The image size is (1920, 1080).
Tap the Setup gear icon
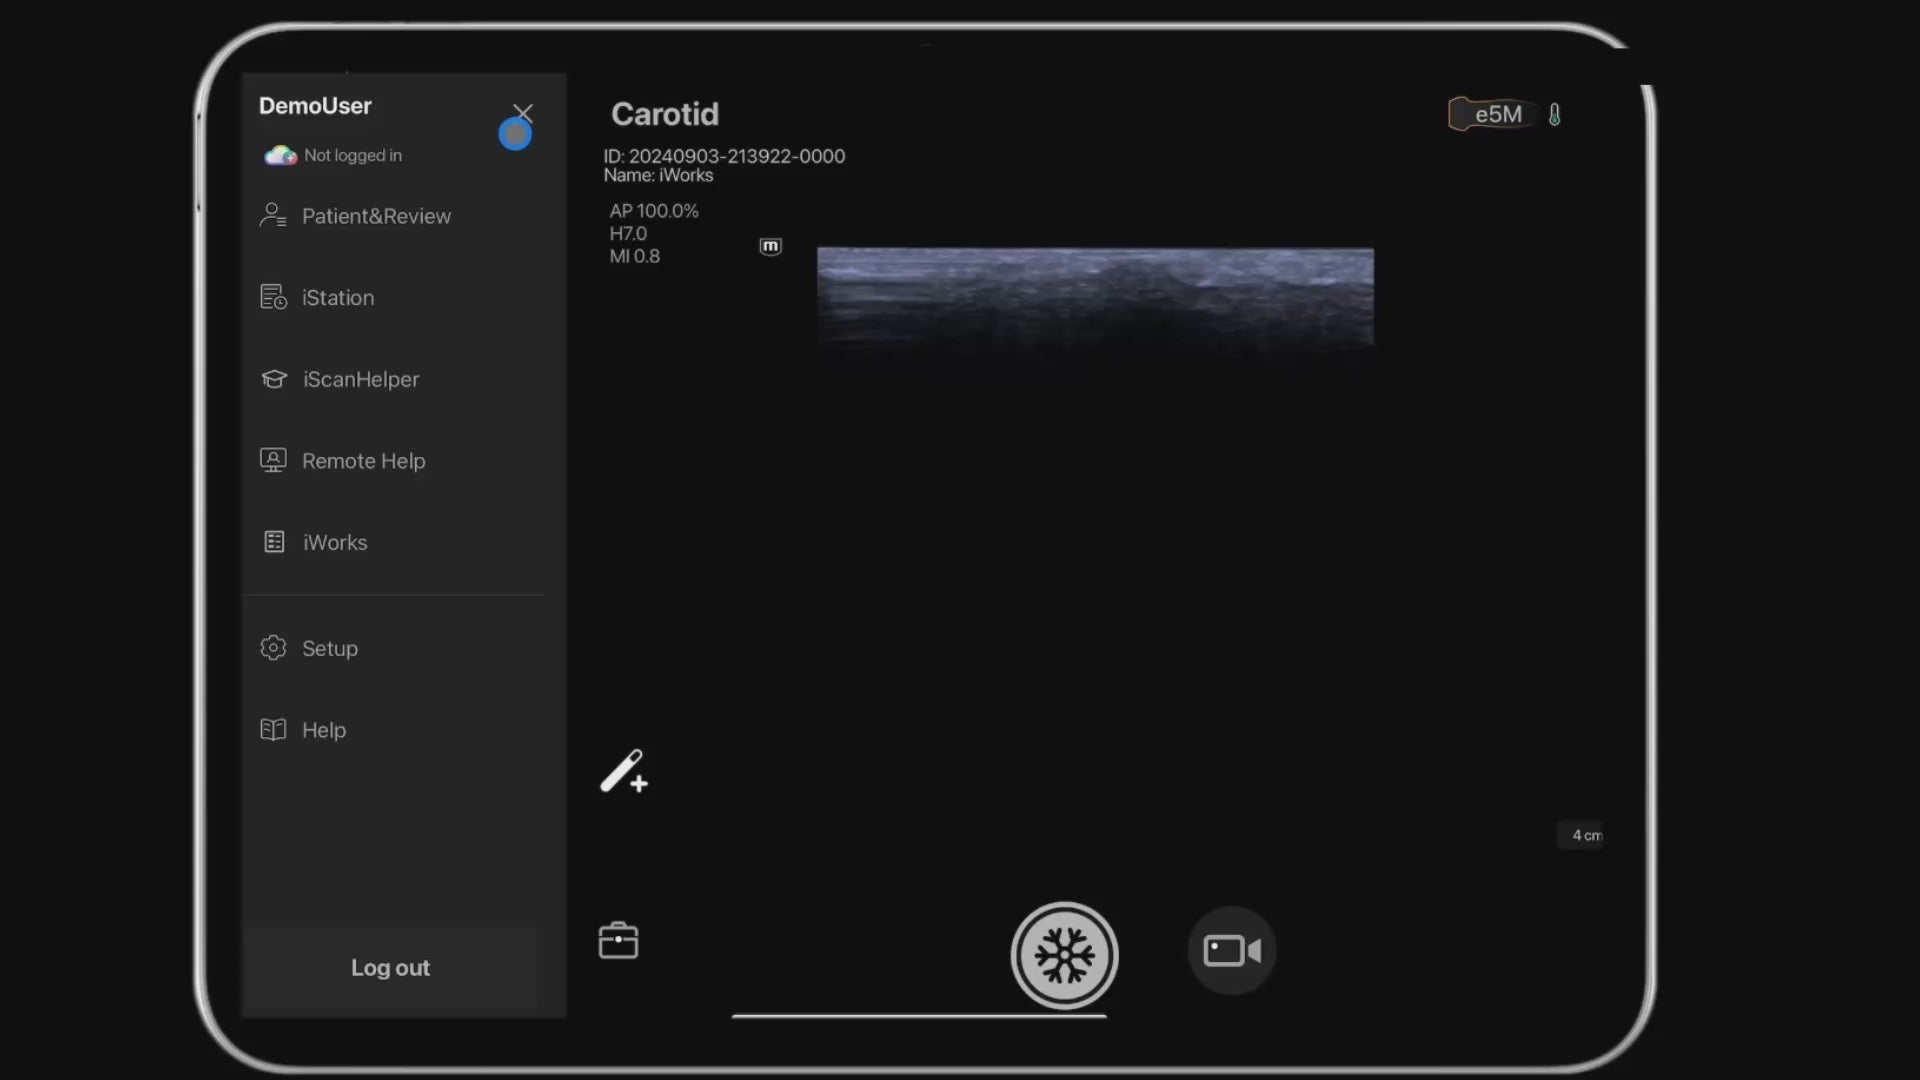(x=273, y=648)
